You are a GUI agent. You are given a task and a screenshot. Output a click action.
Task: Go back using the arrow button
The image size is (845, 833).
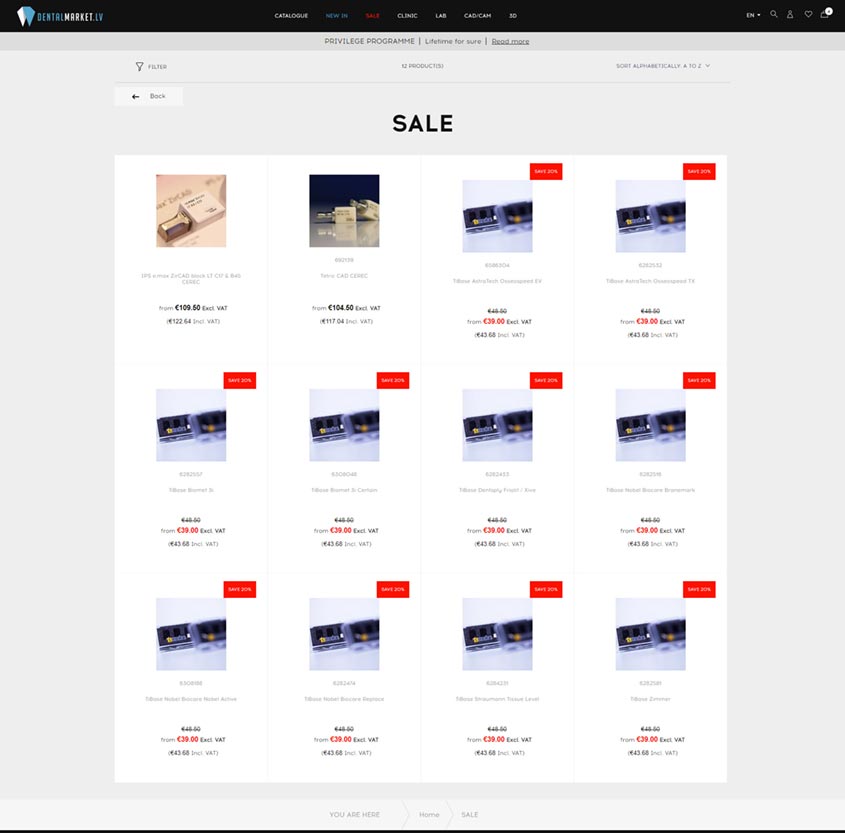149,96
